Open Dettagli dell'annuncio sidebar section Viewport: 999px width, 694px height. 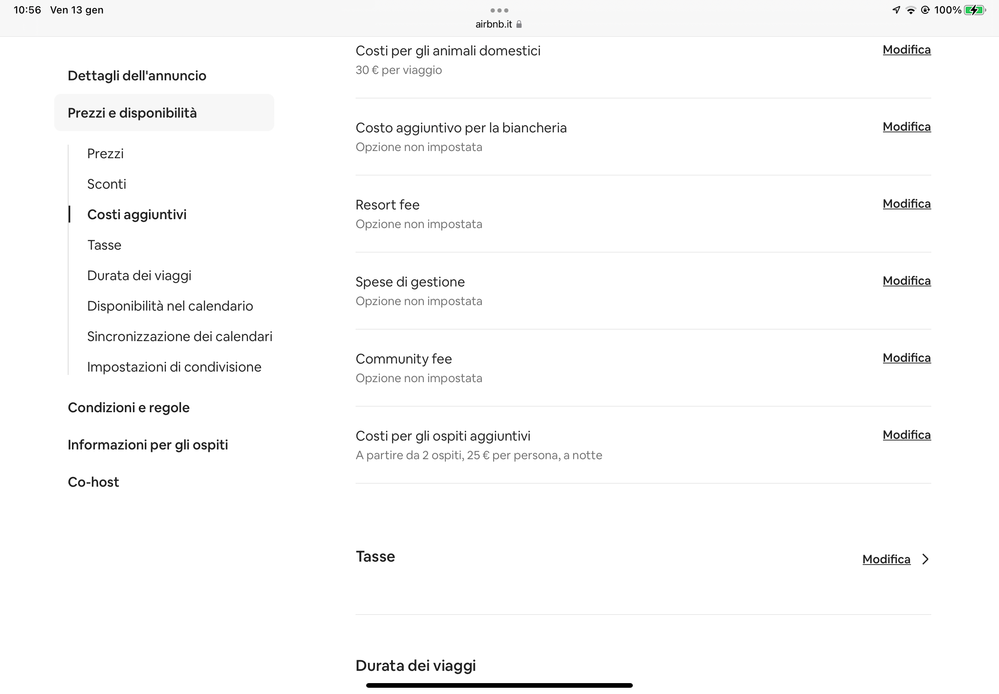point(137,76)
